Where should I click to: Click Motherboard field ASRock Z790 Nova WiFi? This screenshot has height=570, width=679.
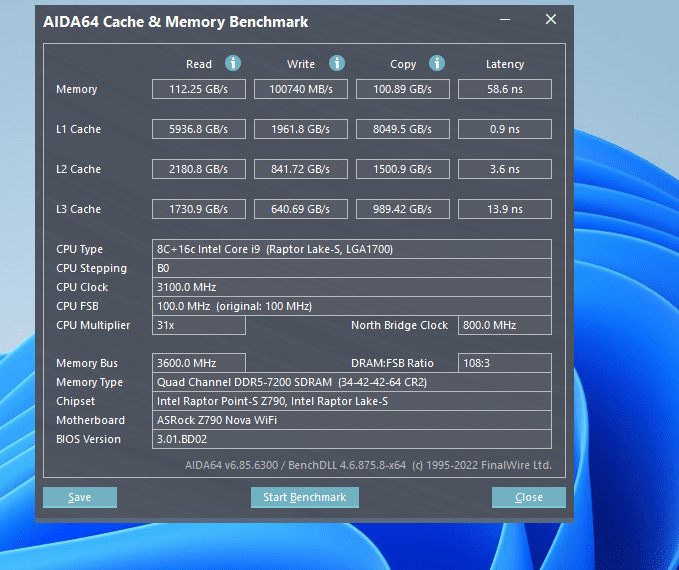(352, 420)
